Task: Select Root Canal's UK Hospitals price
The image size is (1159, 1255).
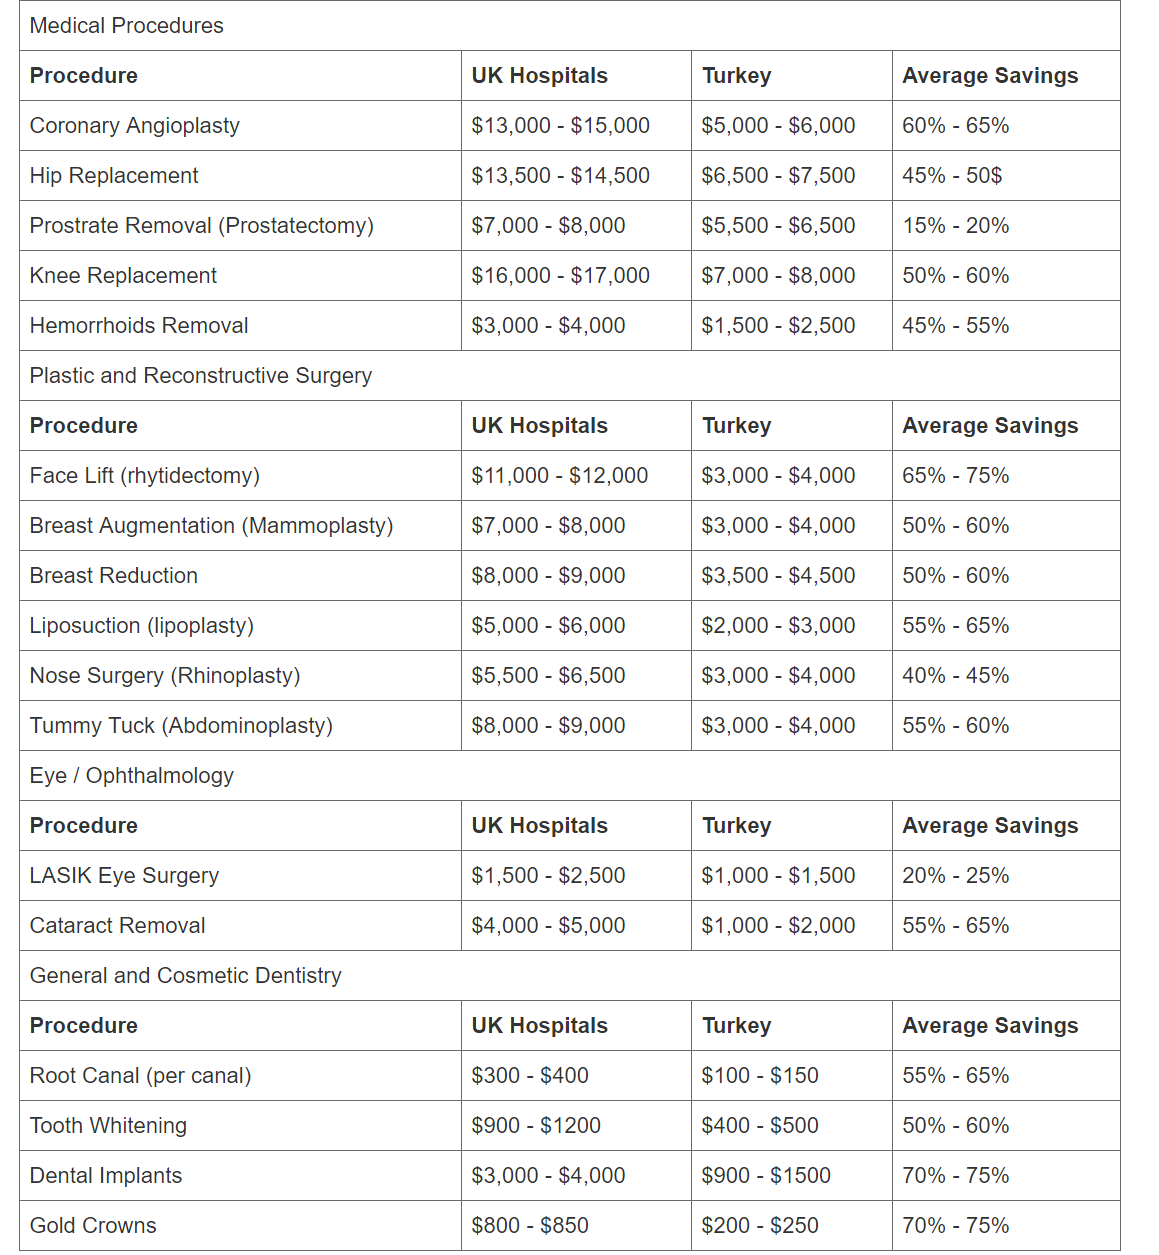Action: [530, 1076]
